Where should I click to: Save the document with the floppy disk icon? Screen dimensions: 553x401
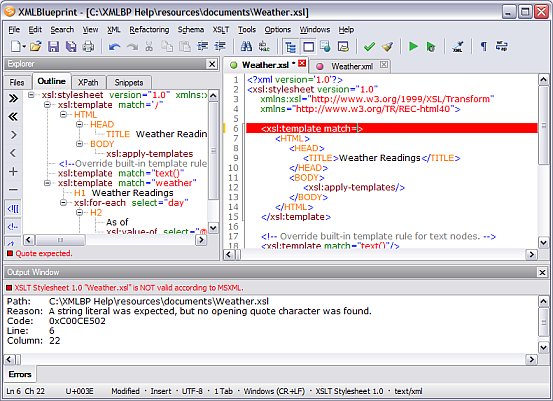[53, 46]
